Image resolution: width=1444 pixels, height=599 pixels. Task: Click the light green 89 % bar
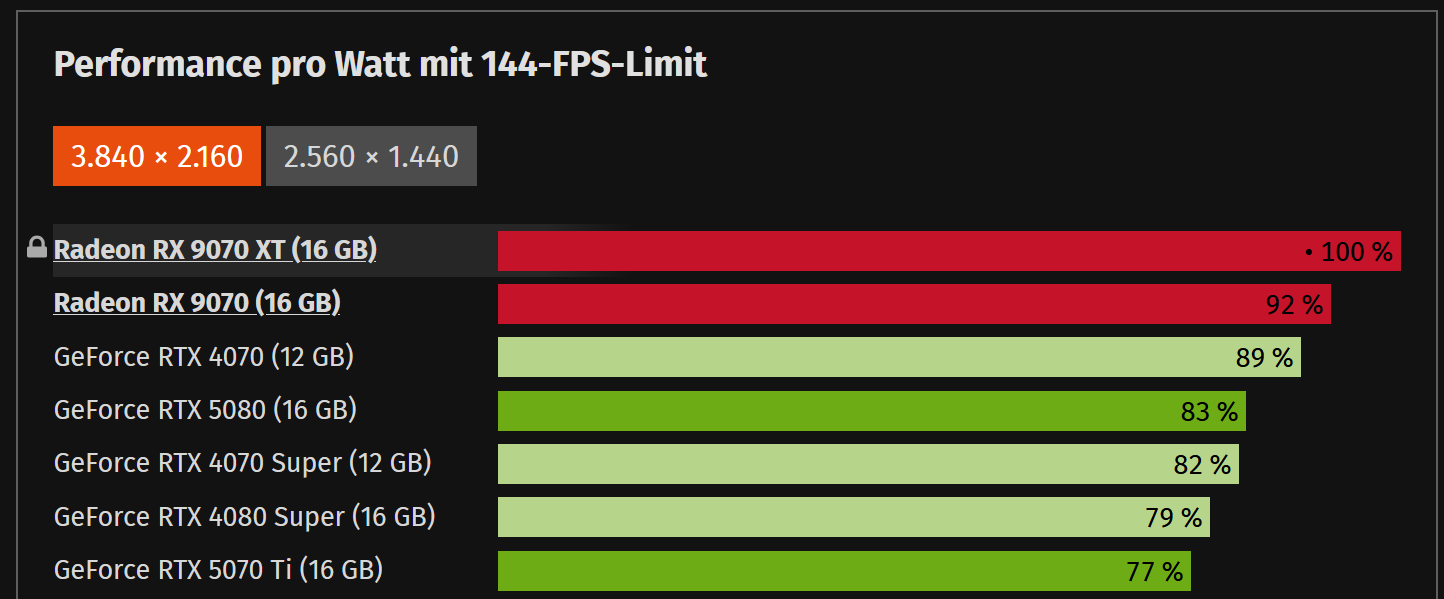click(899, 357)
